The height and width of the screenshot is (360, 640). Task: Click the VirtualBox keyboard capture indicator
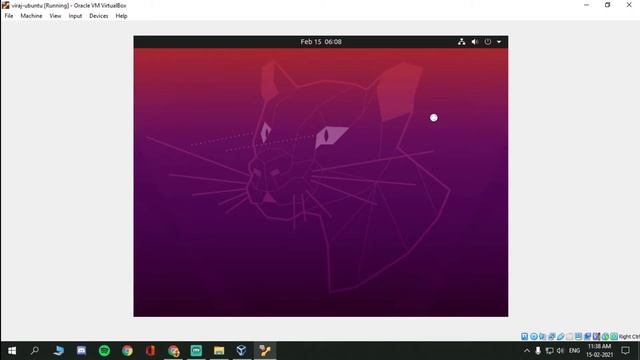(x=614, y=336)
